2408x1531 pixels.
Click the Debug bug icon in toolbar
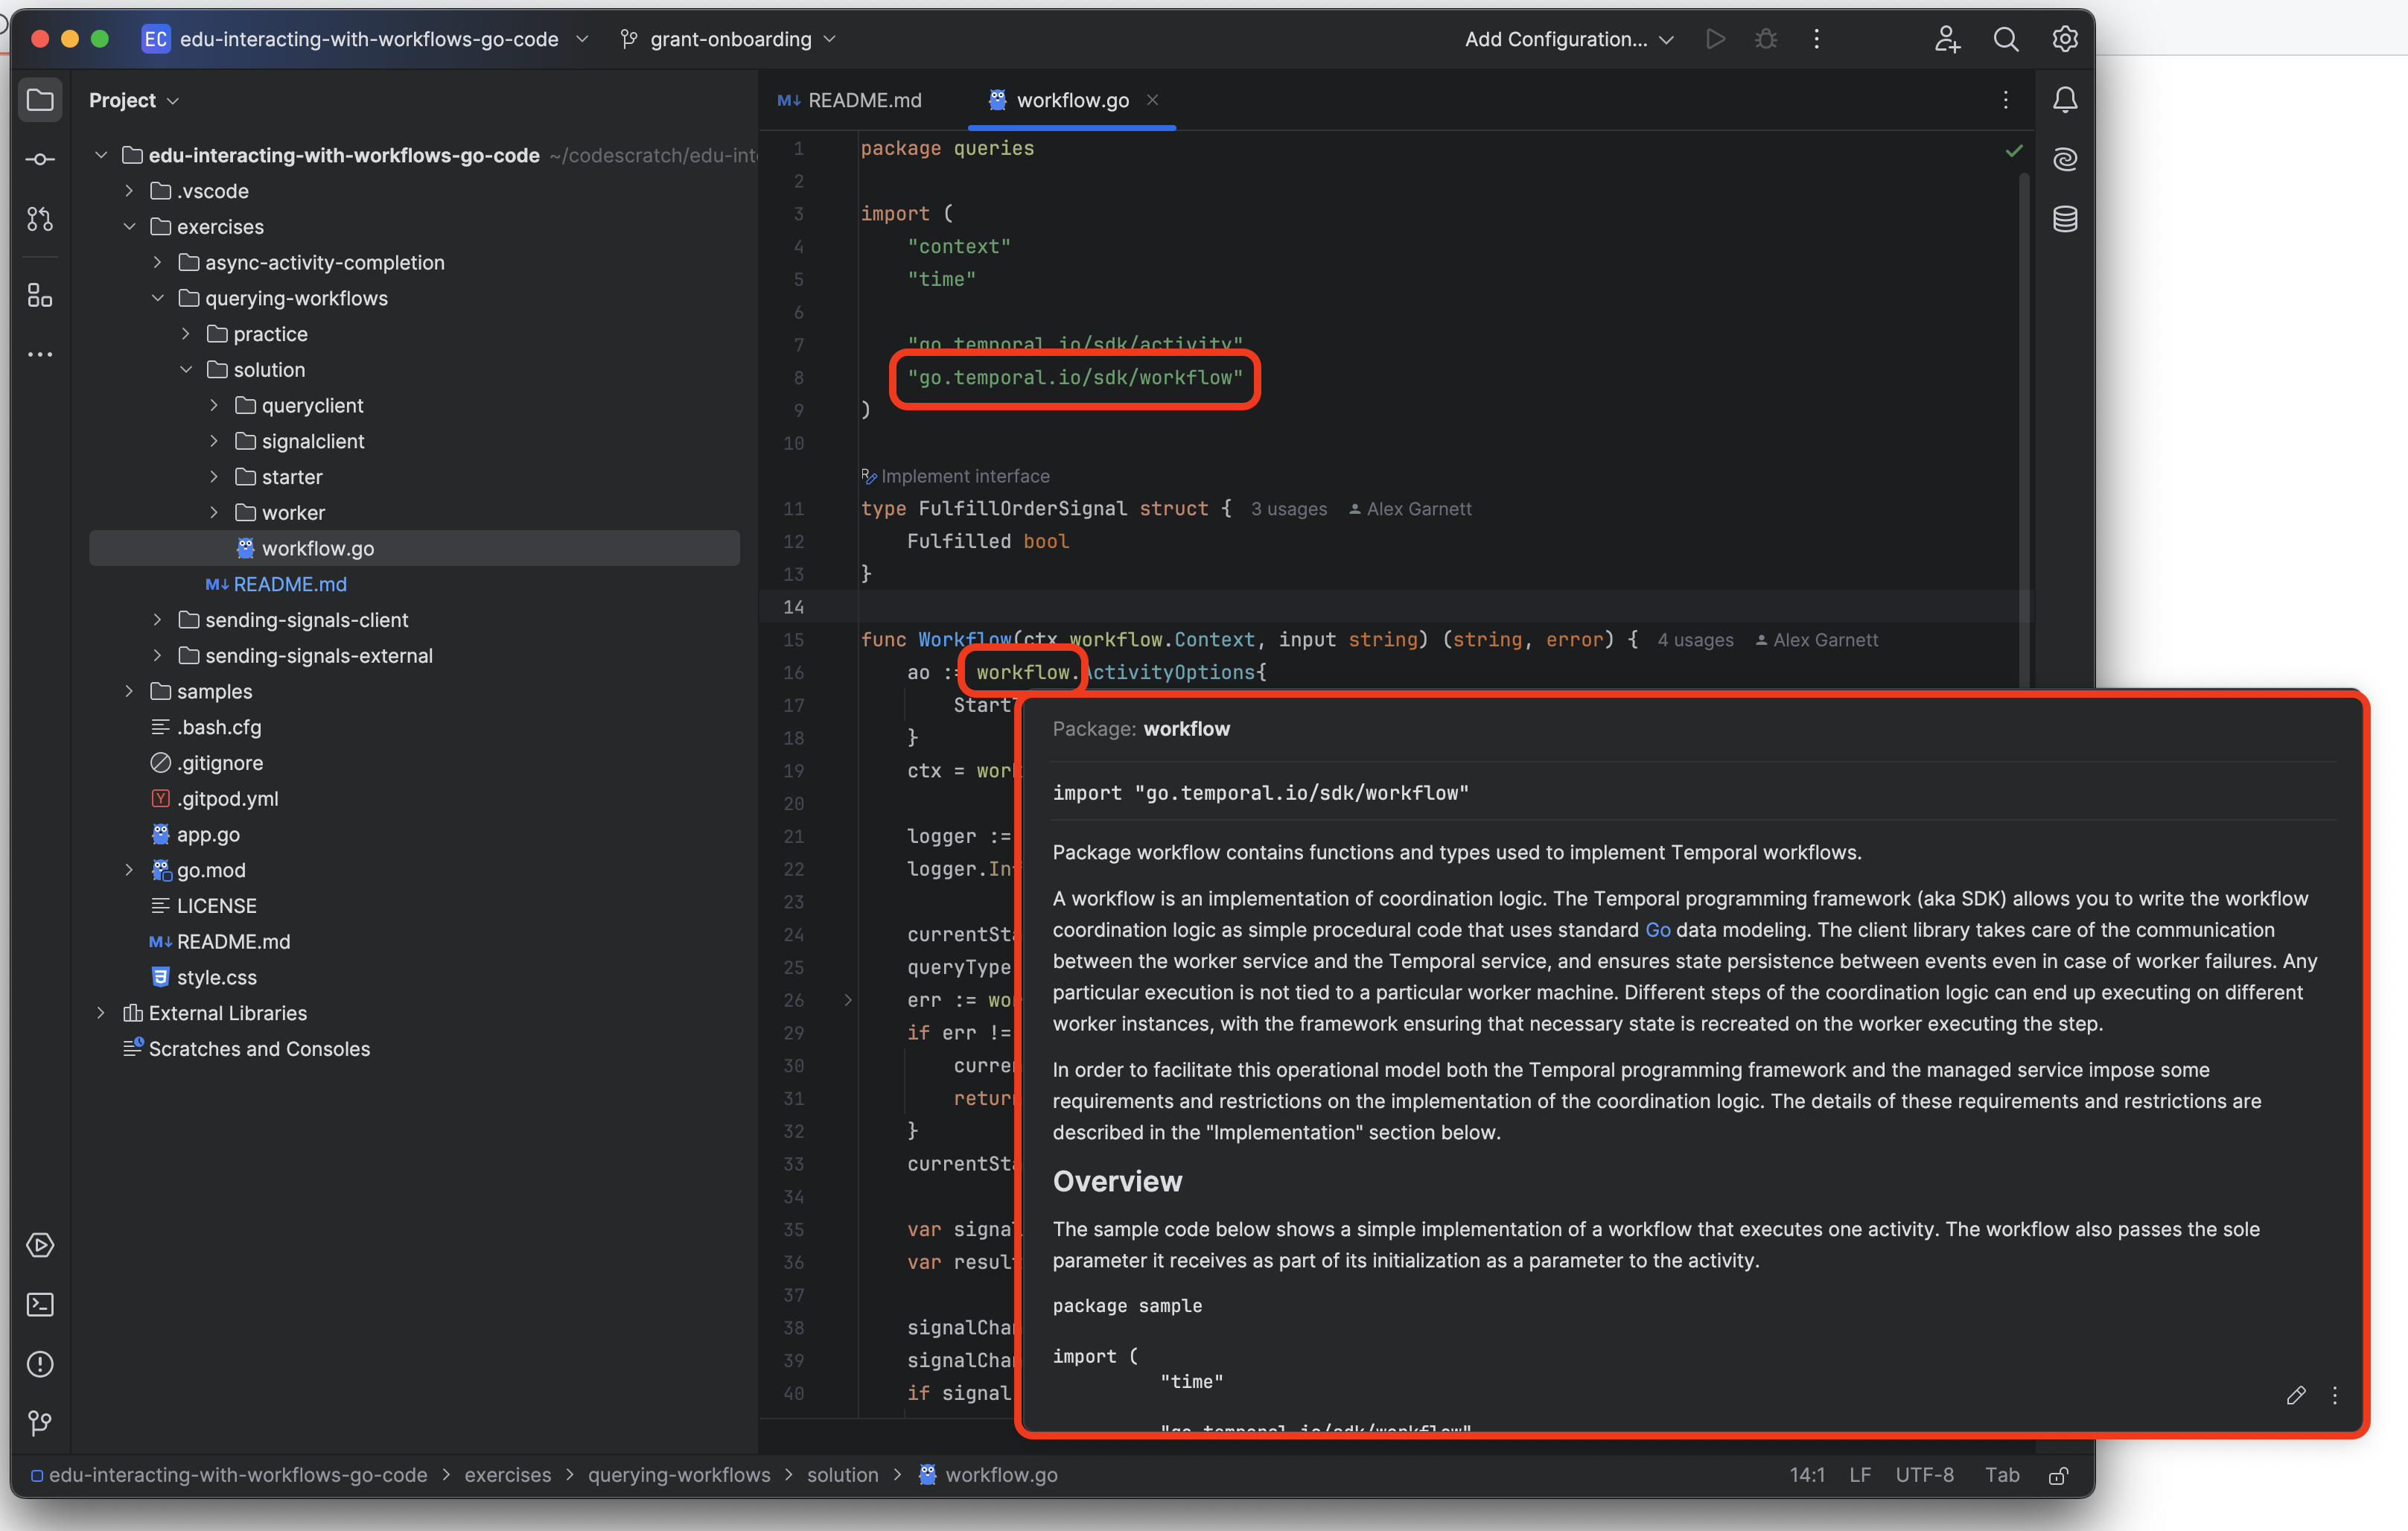click(1766, 39)
